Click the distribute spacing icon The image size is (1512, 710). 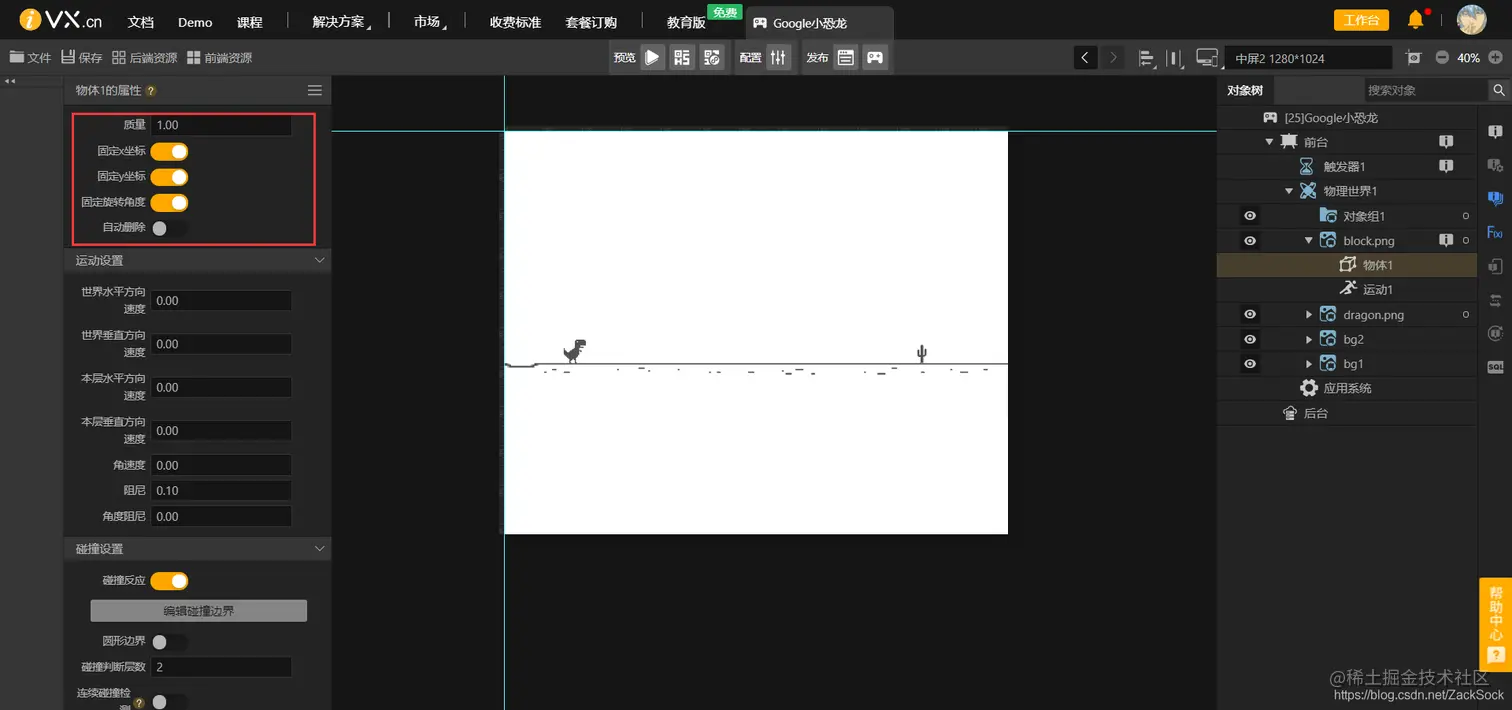1175,58
